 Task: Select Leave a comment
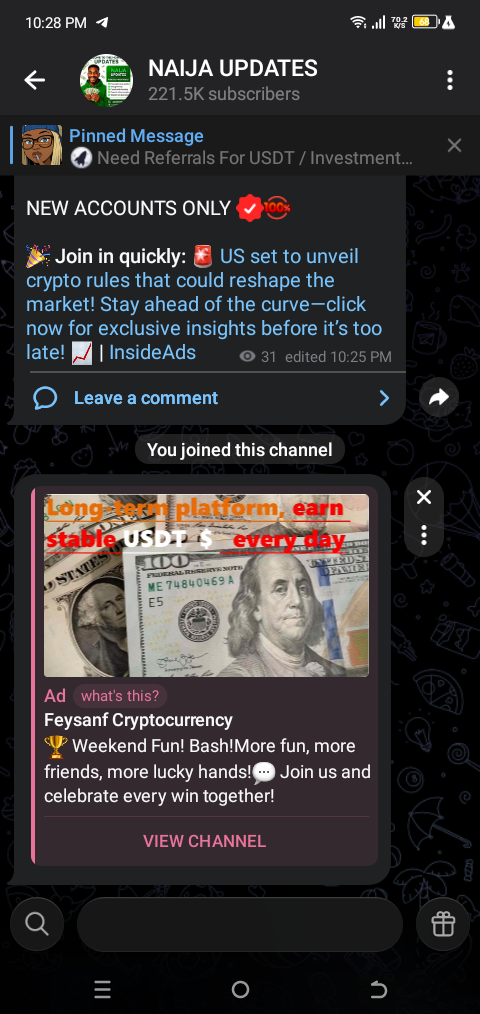click(146, 398)
